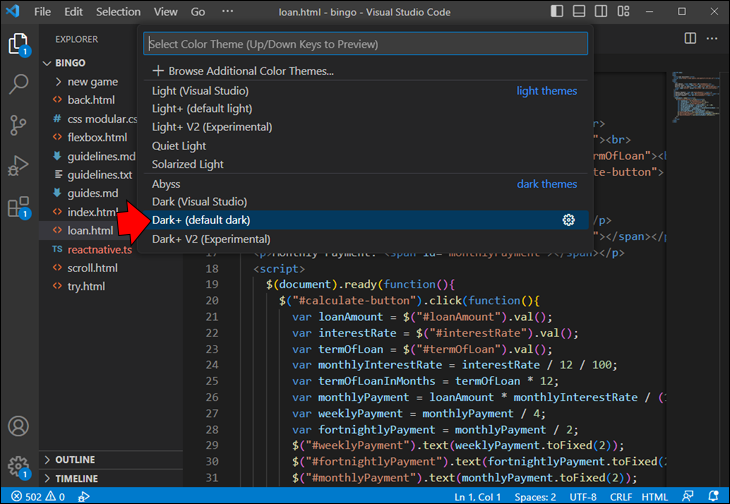Open the Explorer view in activity bar

19,45
